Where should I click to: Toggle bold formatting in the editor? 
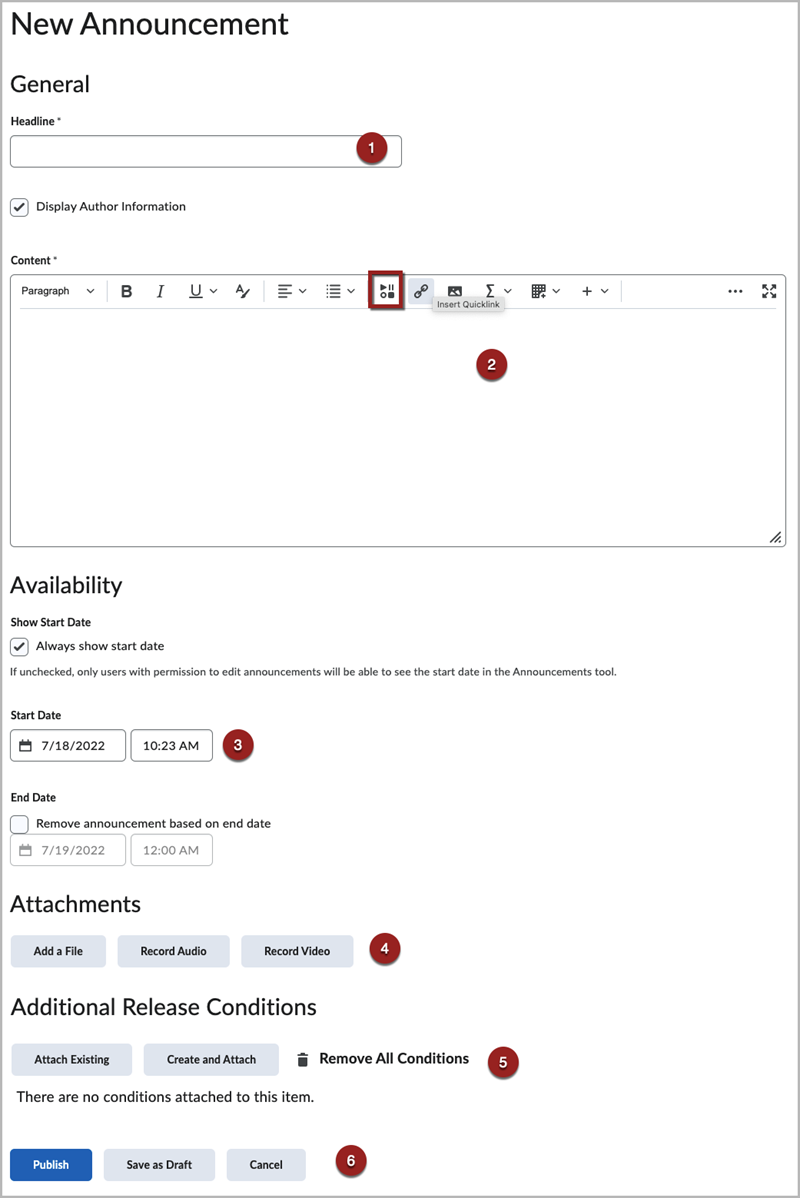127,291
